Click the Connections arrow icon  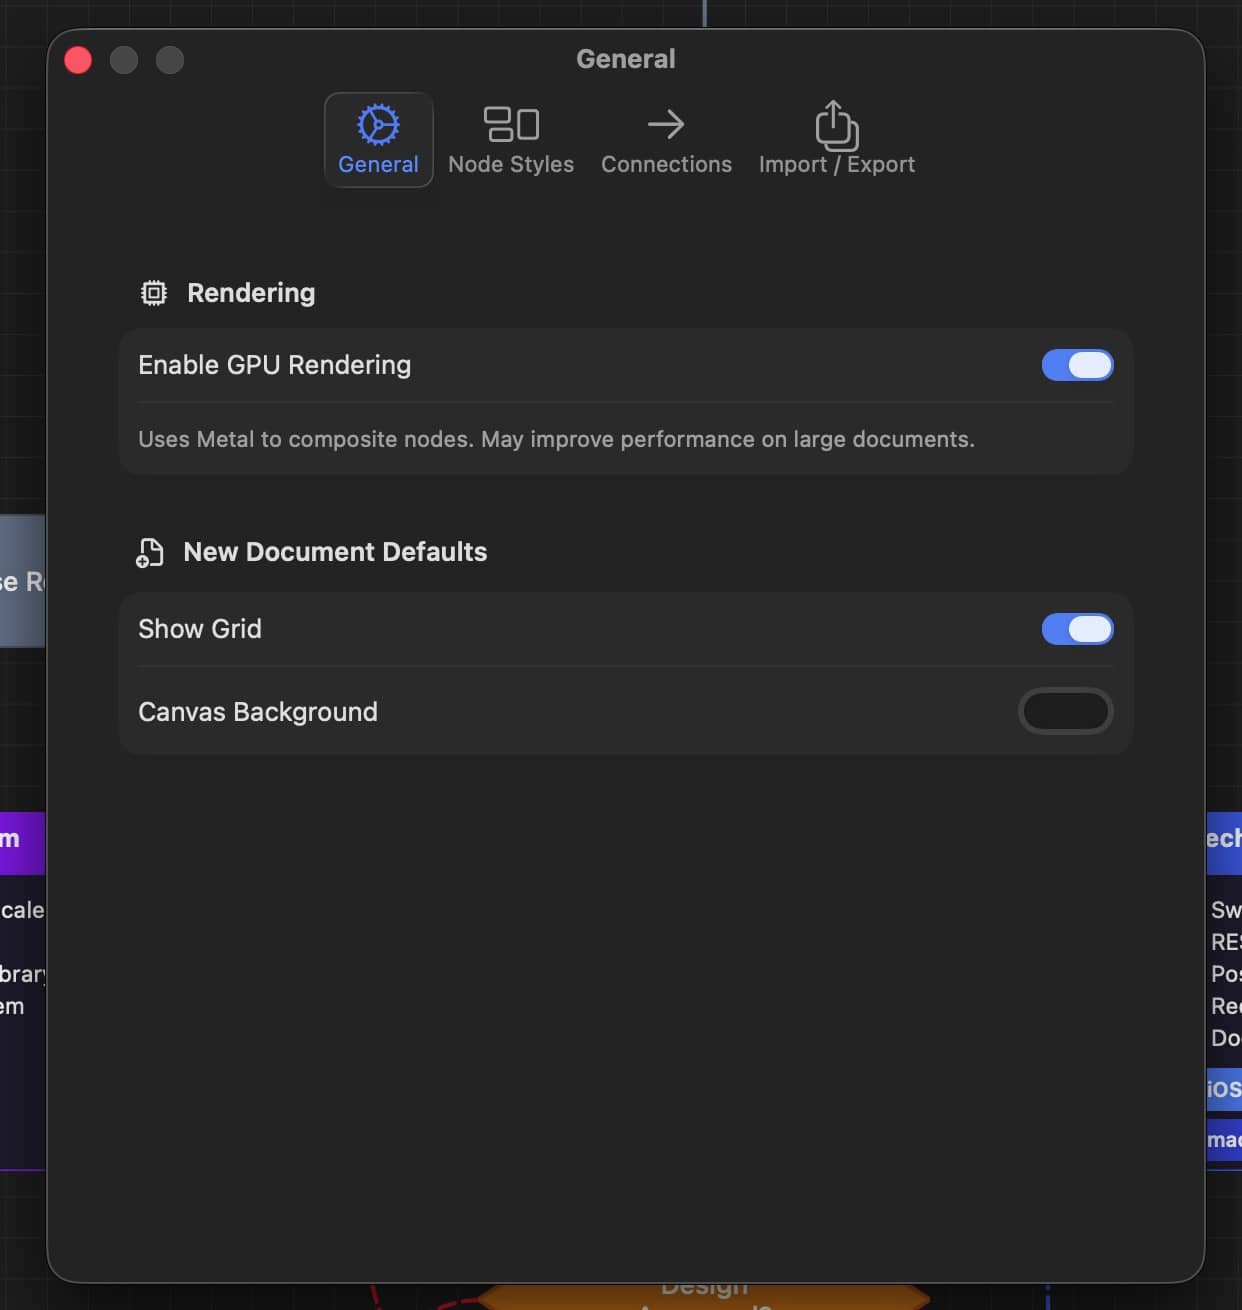[666, 125]
